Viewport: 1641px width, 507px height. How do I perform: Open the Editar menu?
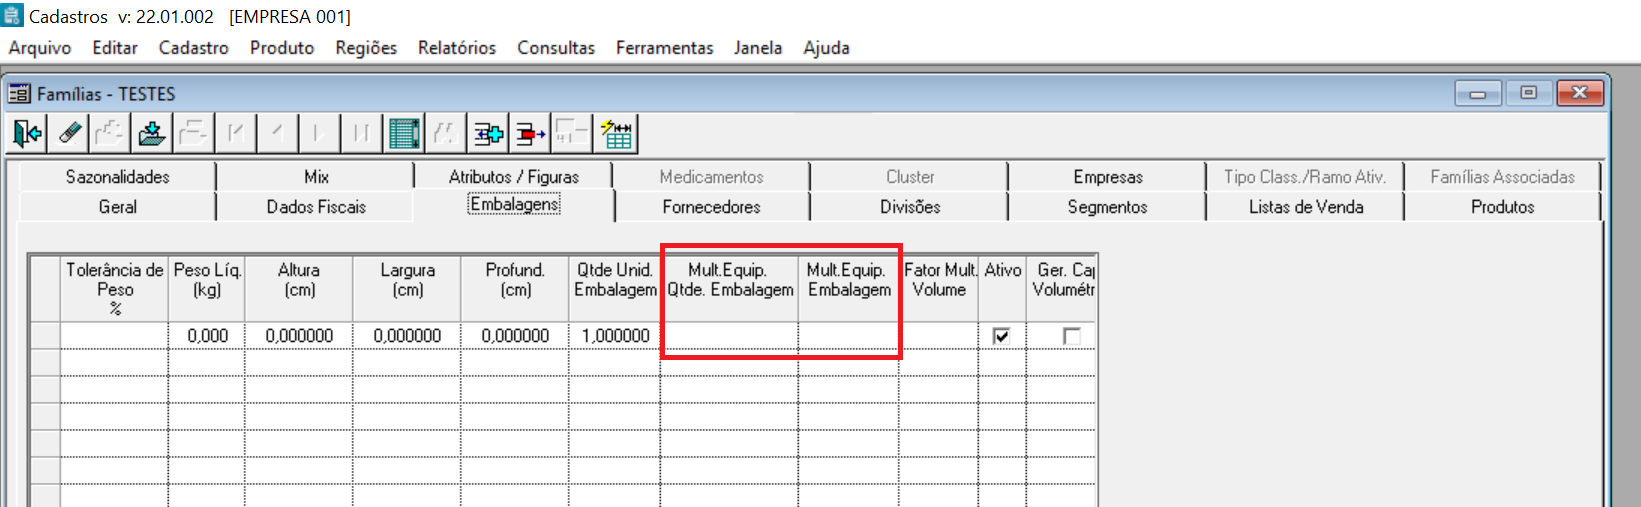point(115,48)
